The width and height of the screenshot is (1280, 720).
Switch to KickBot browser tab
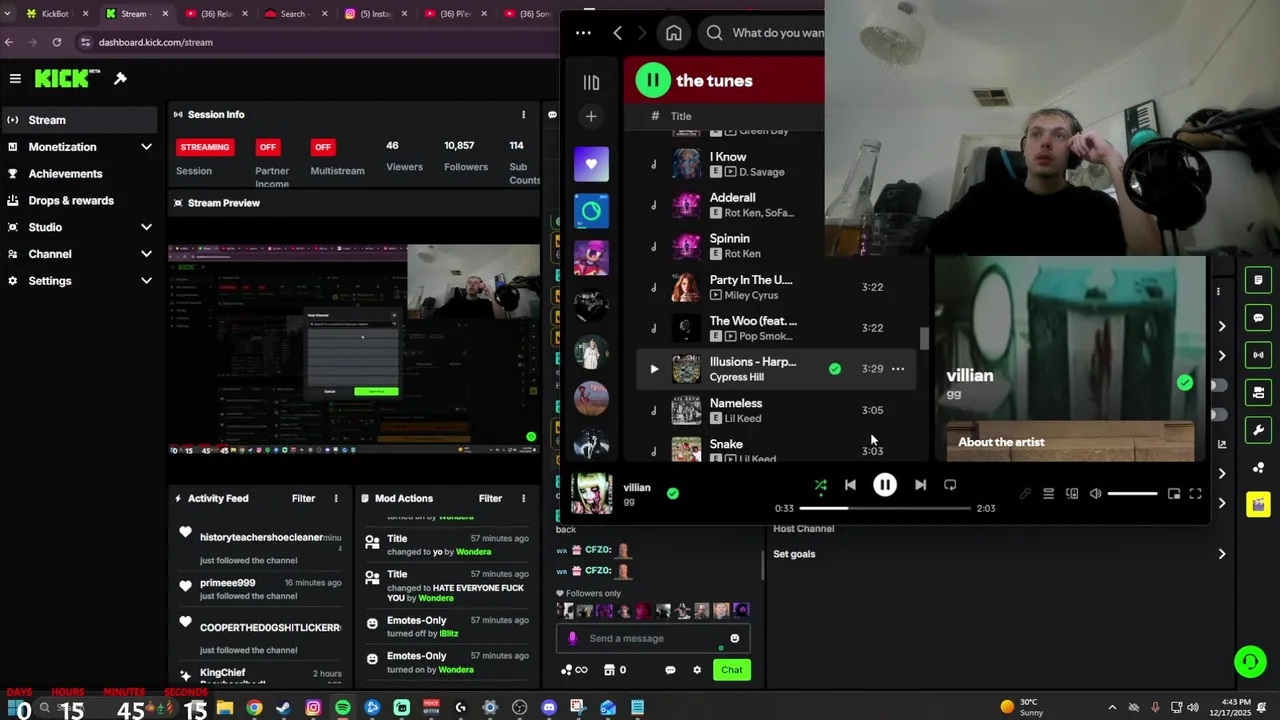[x=55, y=14]
